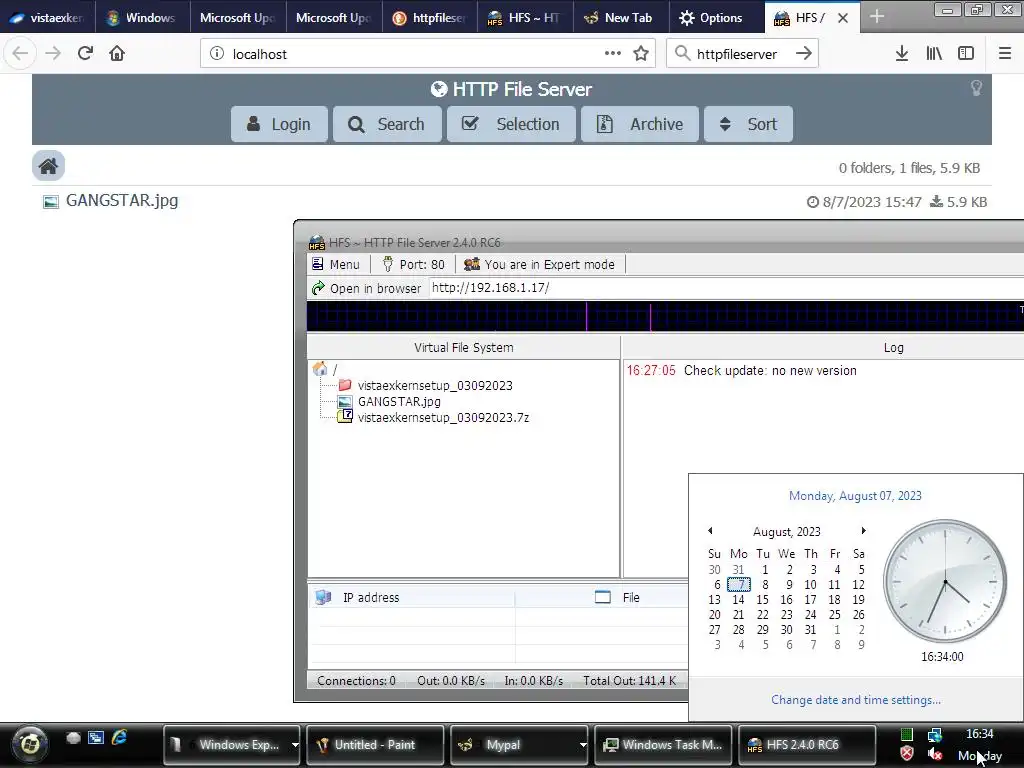Image resolution: width=1024 pixels, height=768 pixels.
Task: Select GANGSTAR.jpg in Virtual File System
Action: [389, 402]
